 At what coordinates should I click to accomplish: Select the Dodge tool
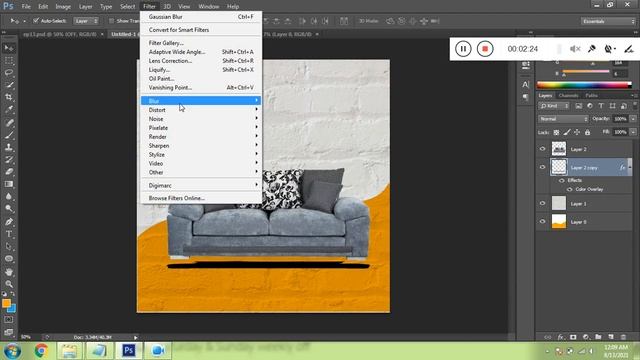[x=9, y=209]
